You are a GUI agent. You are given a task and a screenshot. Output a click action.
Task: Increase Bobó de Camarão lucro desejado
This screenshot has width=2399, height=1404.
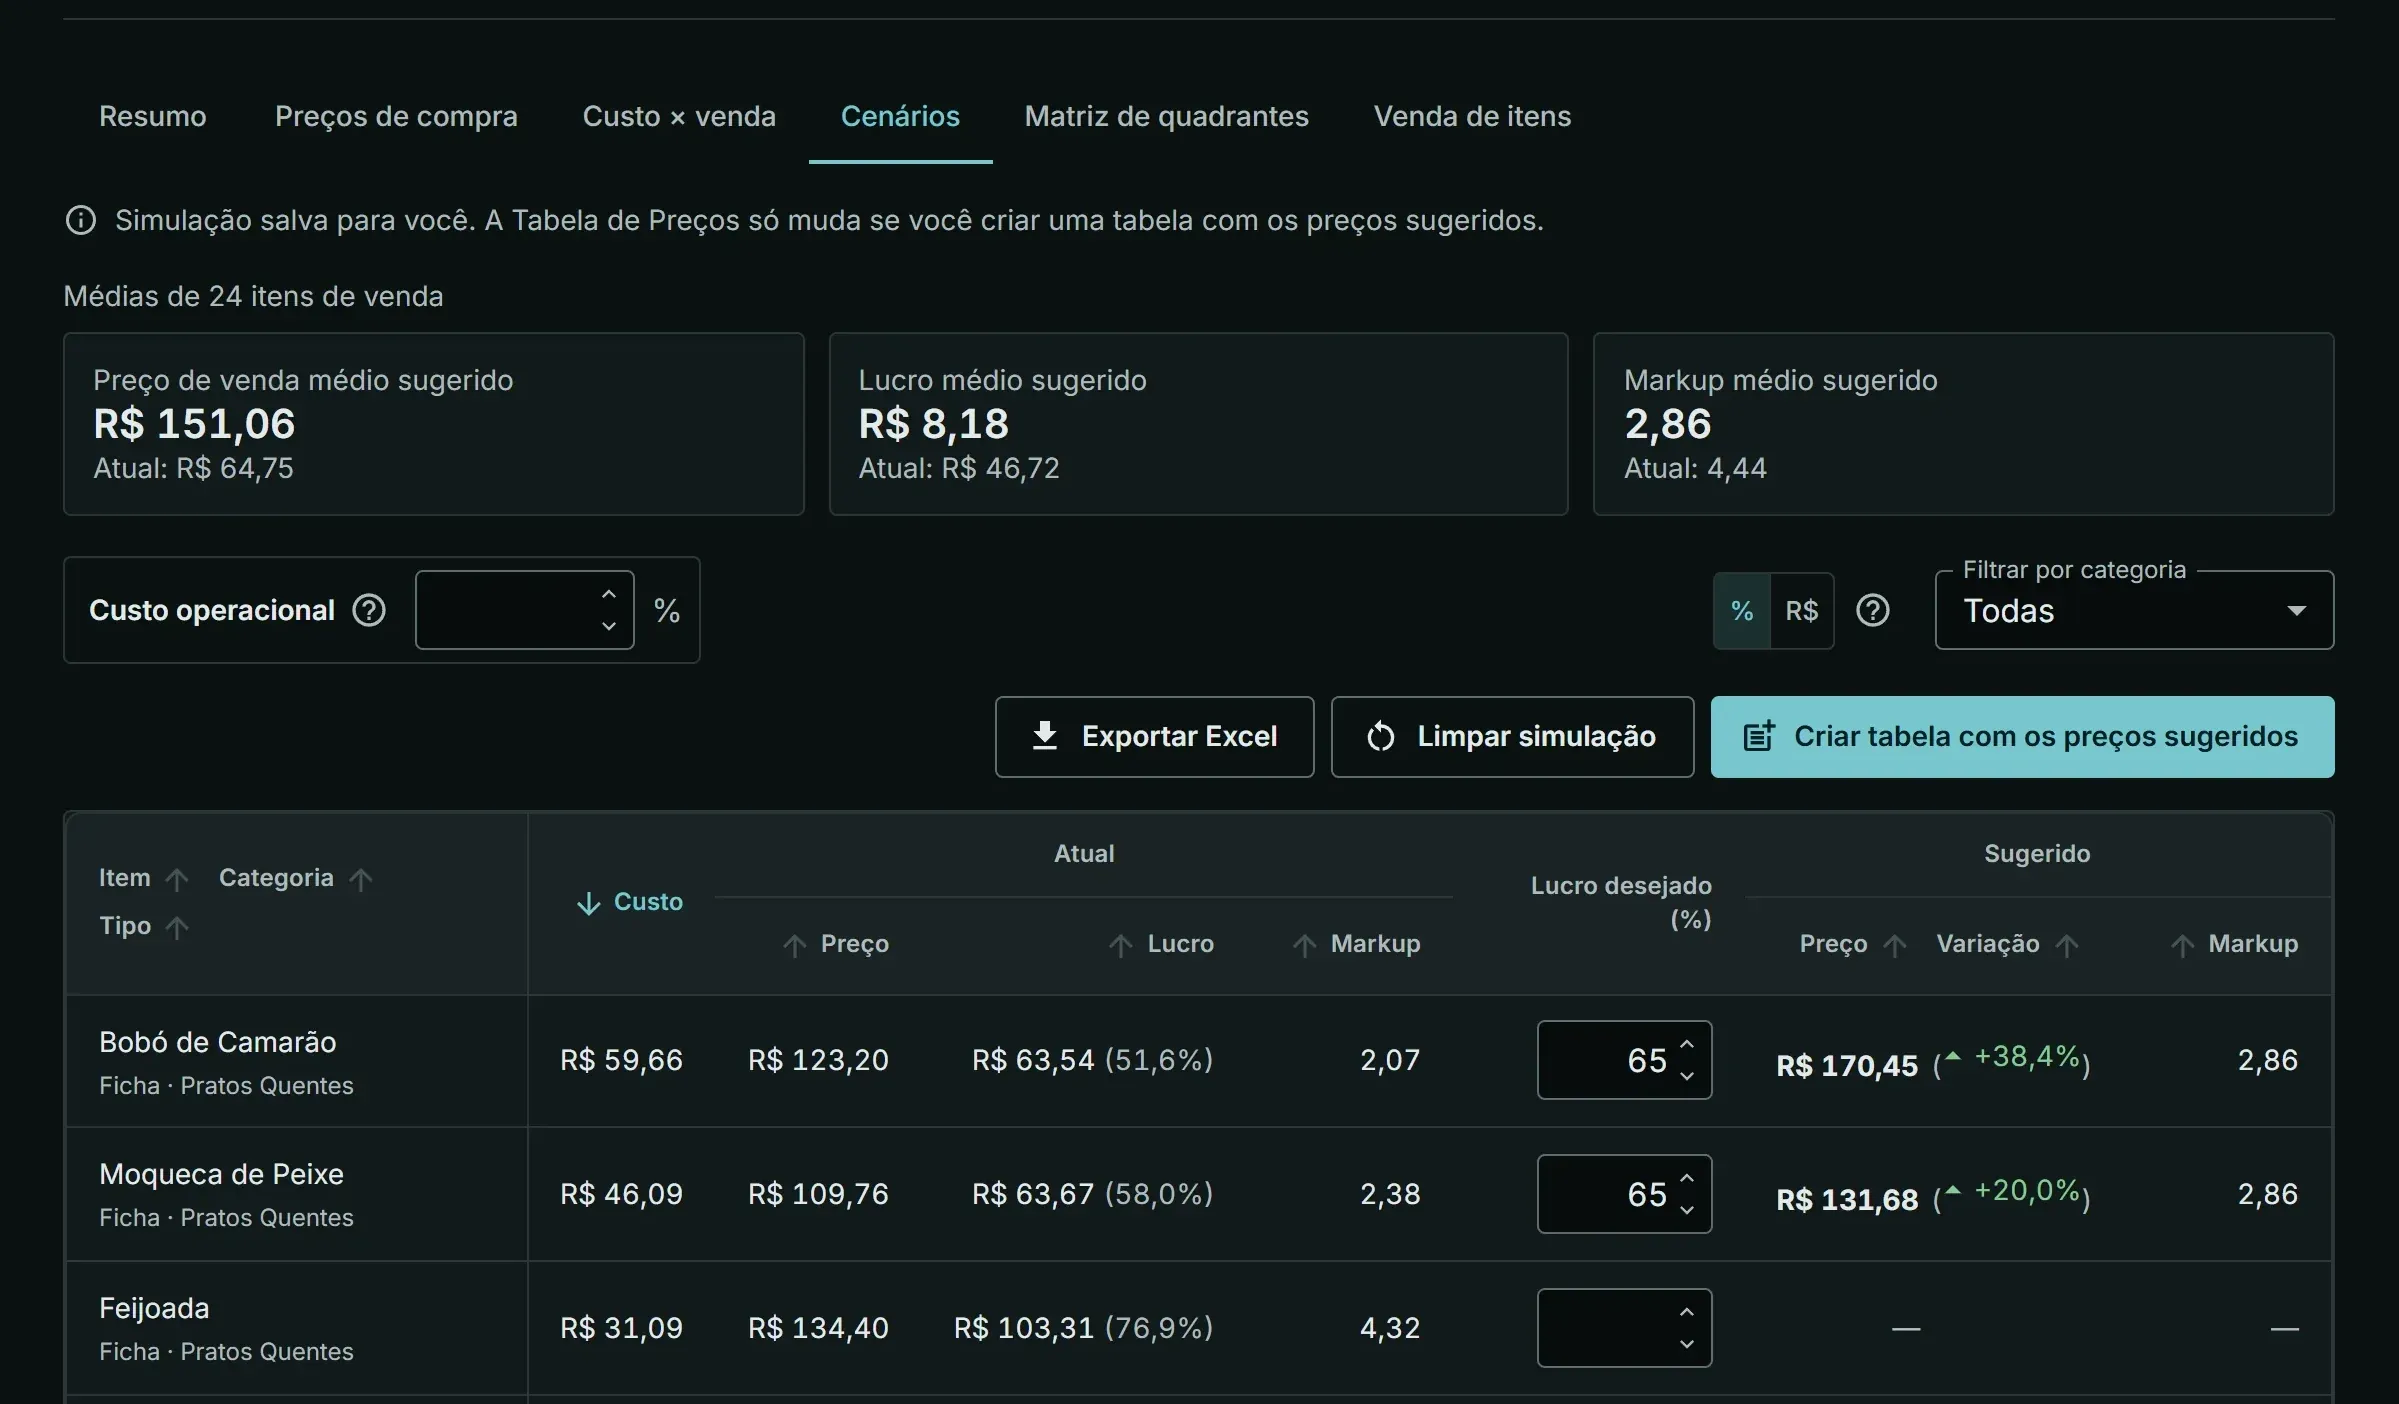point(1687,1044)
